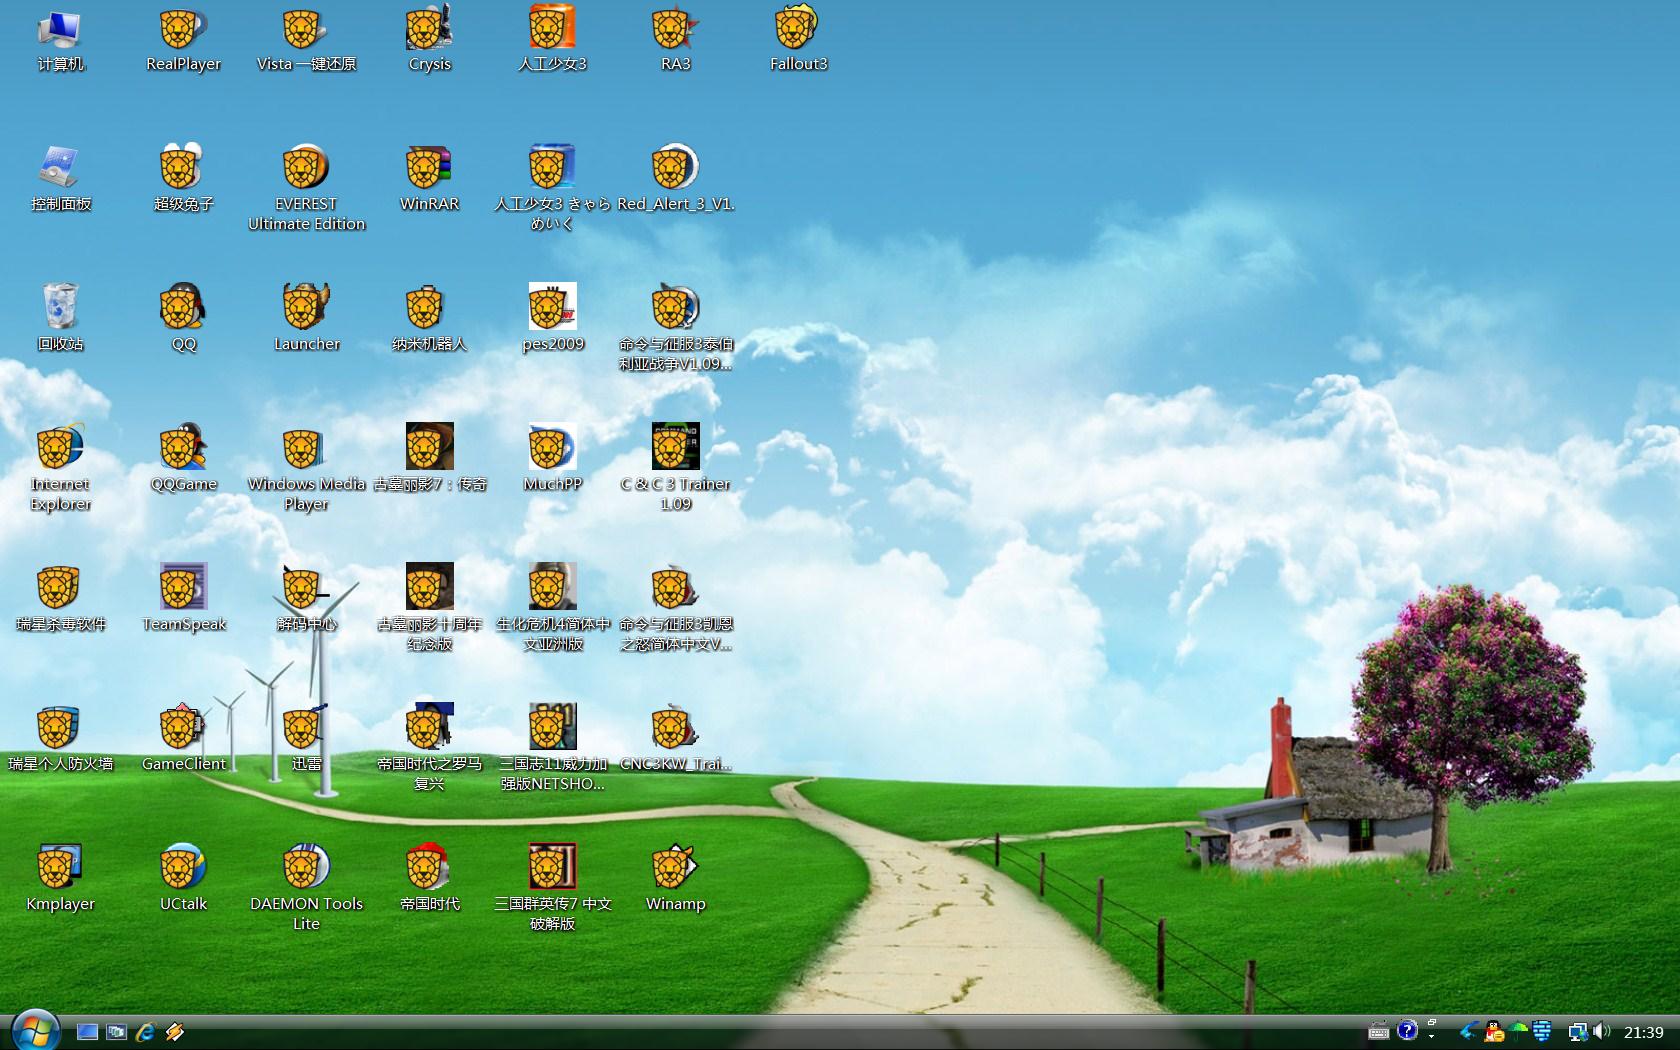Click the green umbrella Rising antivirus tray icon
This screenshot has width=1680, height=1050.
click(x=1519, y=1031)
